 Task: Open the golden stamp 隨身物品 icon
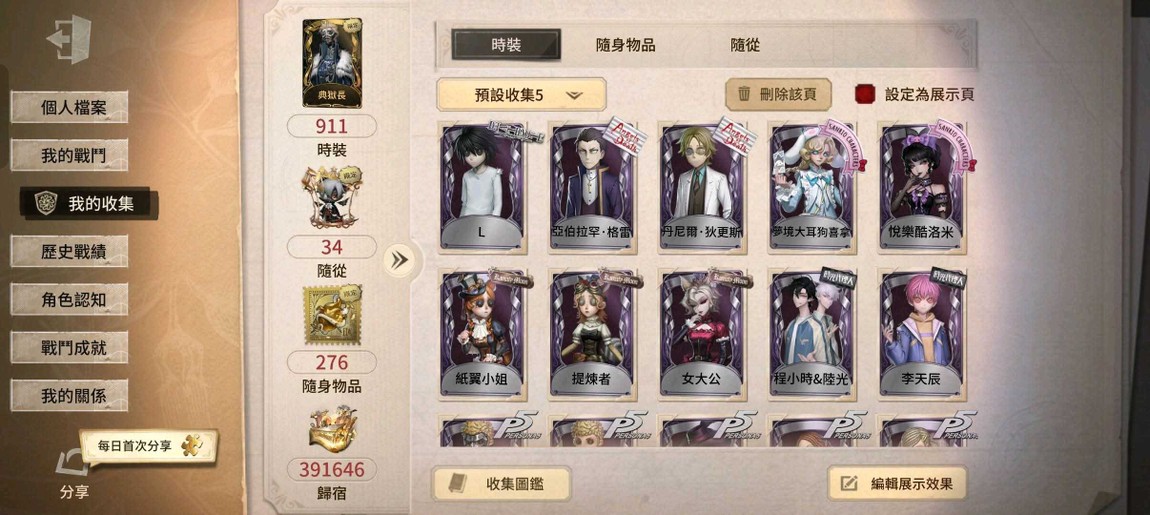(332, 315)
